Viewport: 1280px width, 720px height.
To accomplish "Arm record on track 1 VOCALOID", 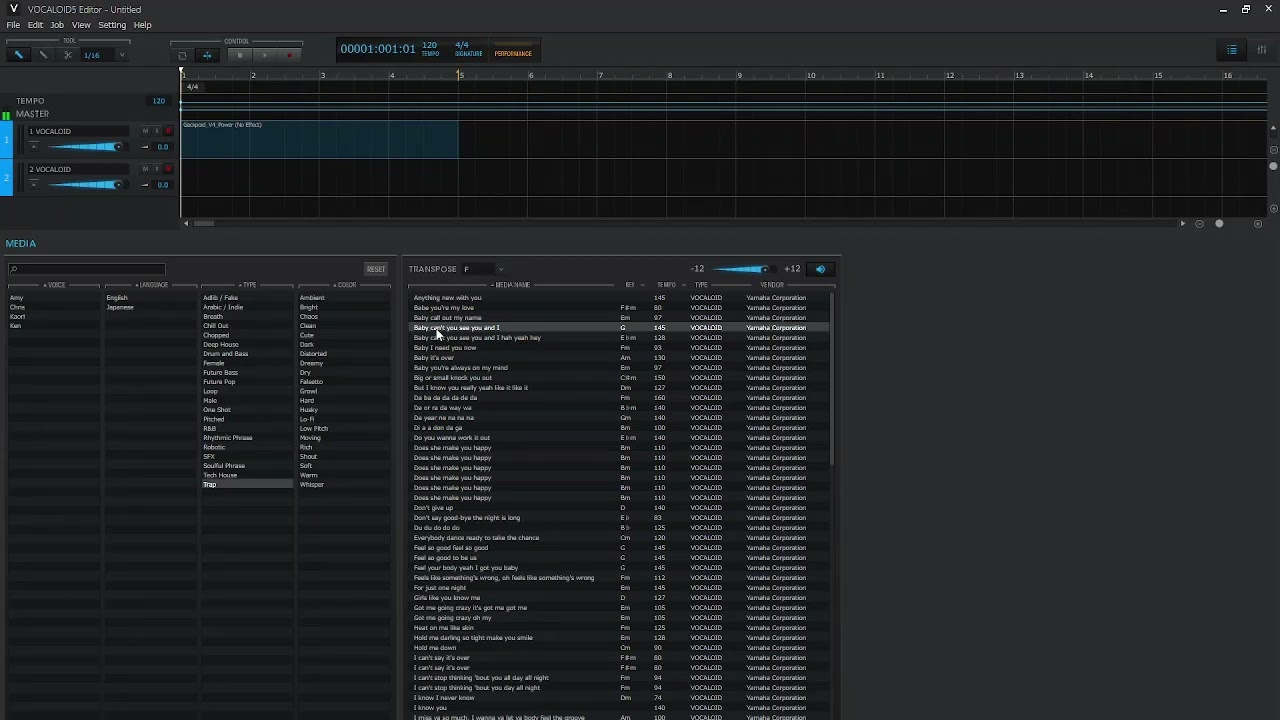I will (x=167, y=131).
